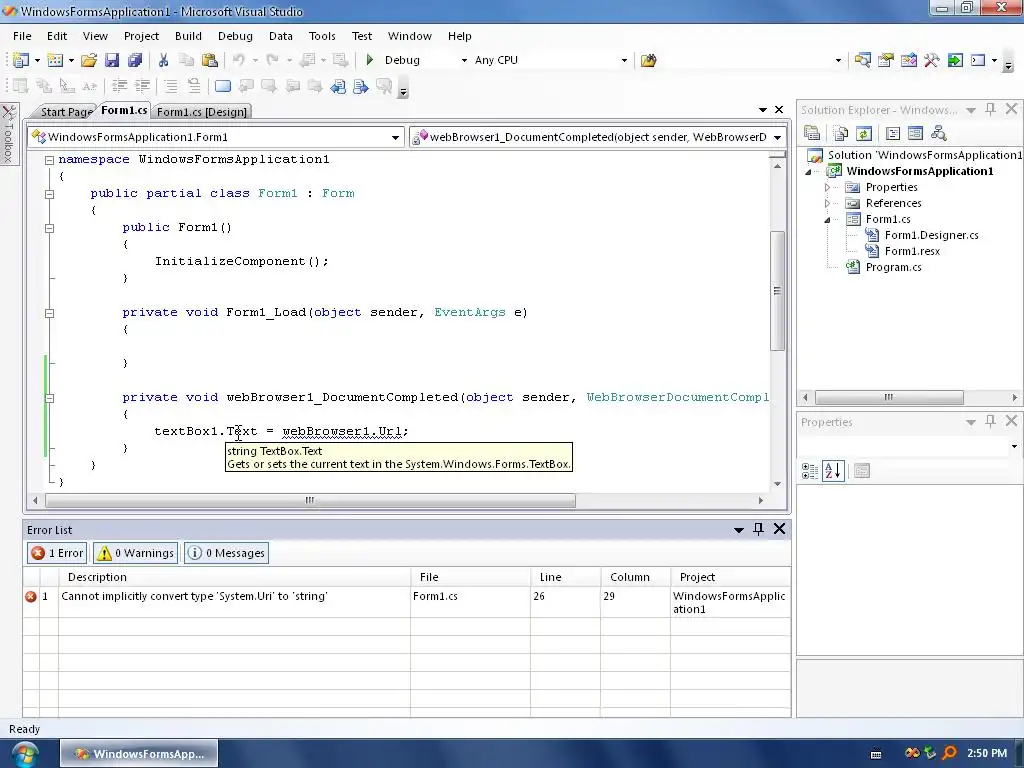Click the Description column header in Error List
Image resolution: width=1024 pixels, height=768 pixels.
[234, 577]
